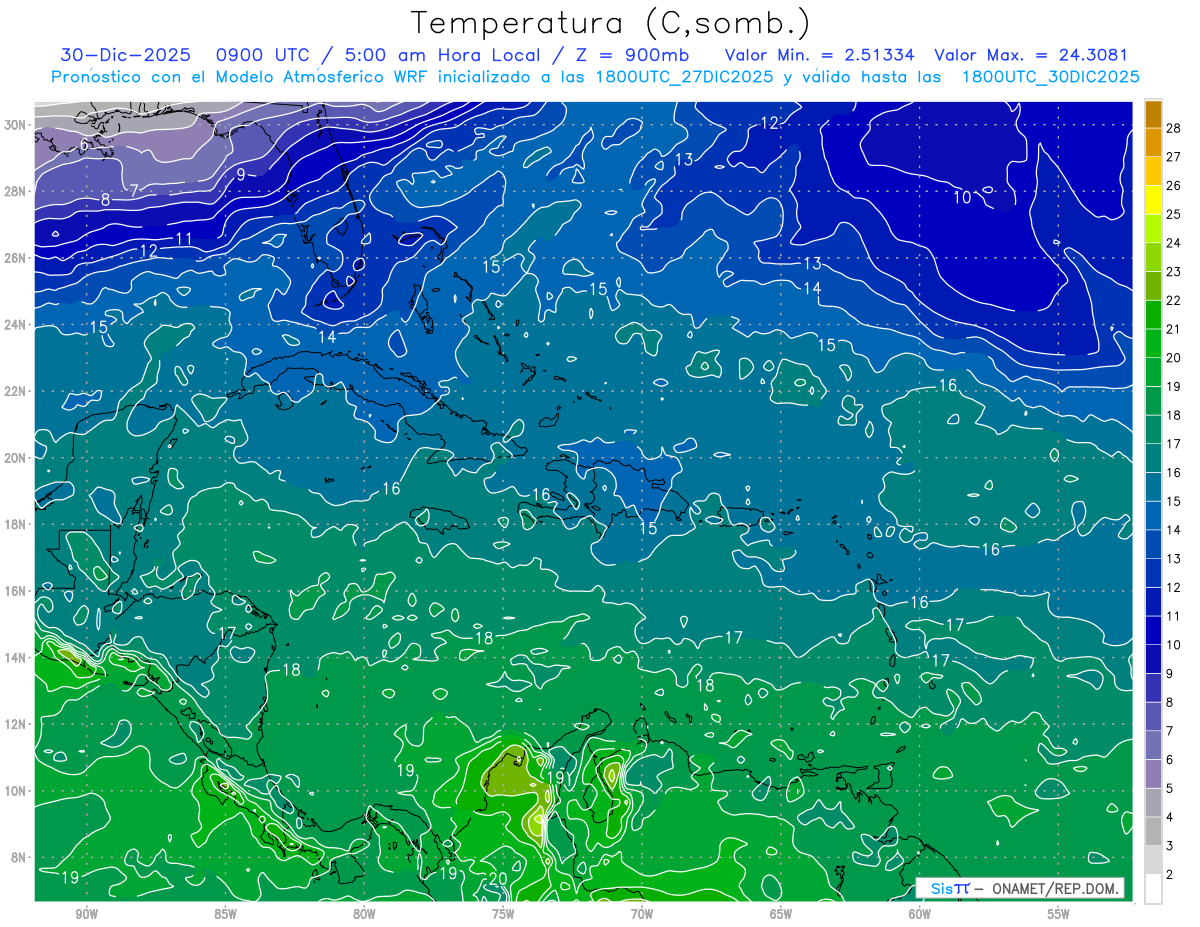The height and width of the screenshot is (927, 1200).
Task: Click the purple swatch between 5 and 6
Action: pos(1153,774)
